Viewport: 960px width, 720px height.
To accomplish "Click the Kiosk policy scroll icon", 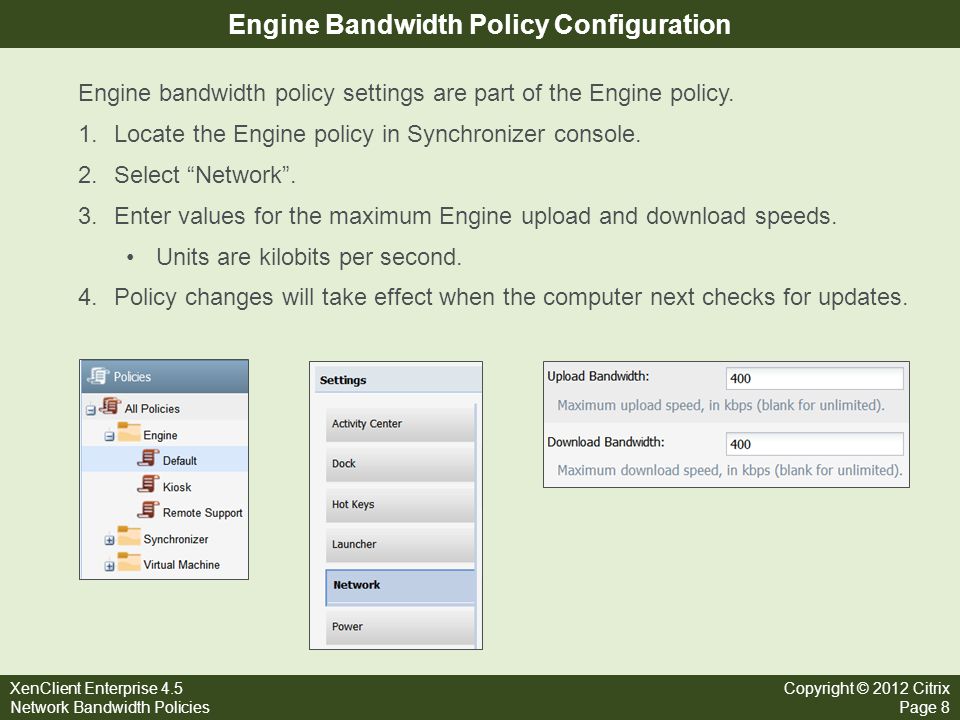I will (x=148, y=484).
